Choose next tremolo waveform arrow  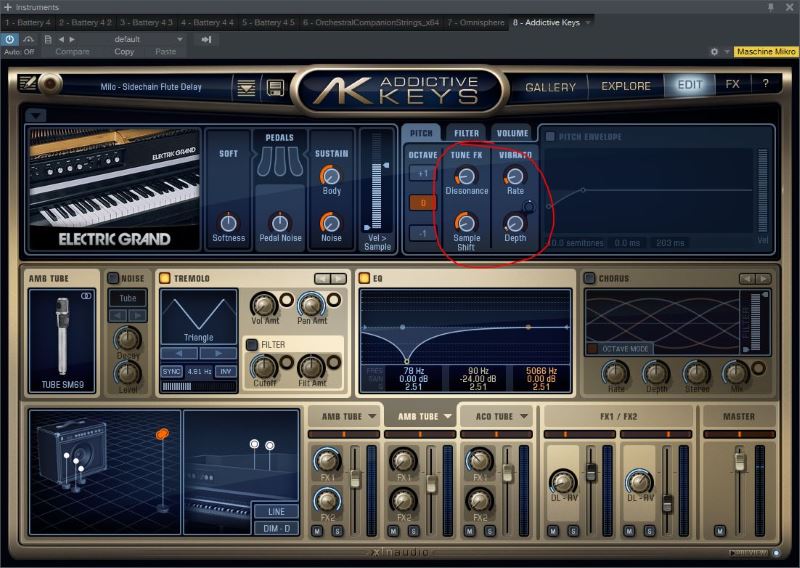[218, 353]
